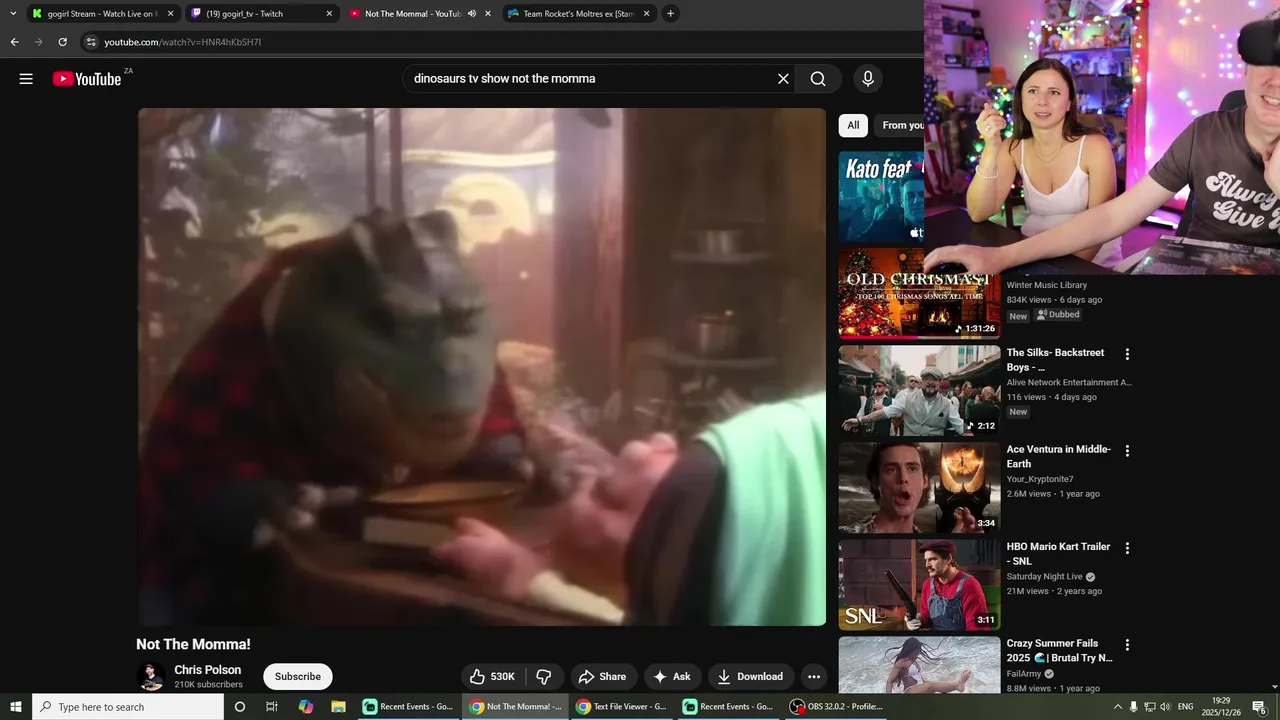The height and width of the screenshot is (720, 1280).
Task: Open Saturday Night Live channel link
Action: tap(1044, 577)
